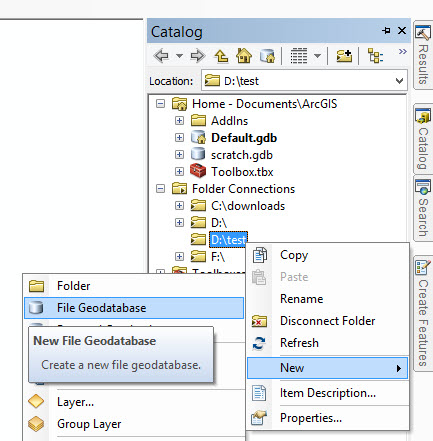Choose Disconnect Folder in context menu
Viewport: 433px width, 441px height.
[x=328, y=321]
